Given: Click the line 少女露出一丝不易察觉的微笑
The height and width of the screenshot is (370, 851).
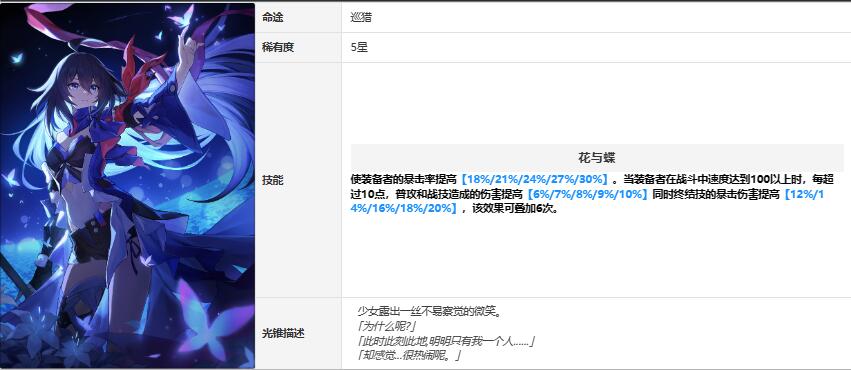Looking at the screenshot, I should click(x=432, y=312).
